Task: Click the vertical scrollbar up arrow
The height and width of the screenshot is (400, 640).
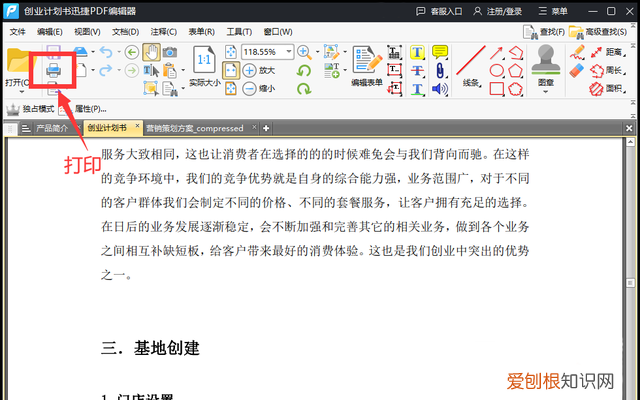Action: [630, 142]
